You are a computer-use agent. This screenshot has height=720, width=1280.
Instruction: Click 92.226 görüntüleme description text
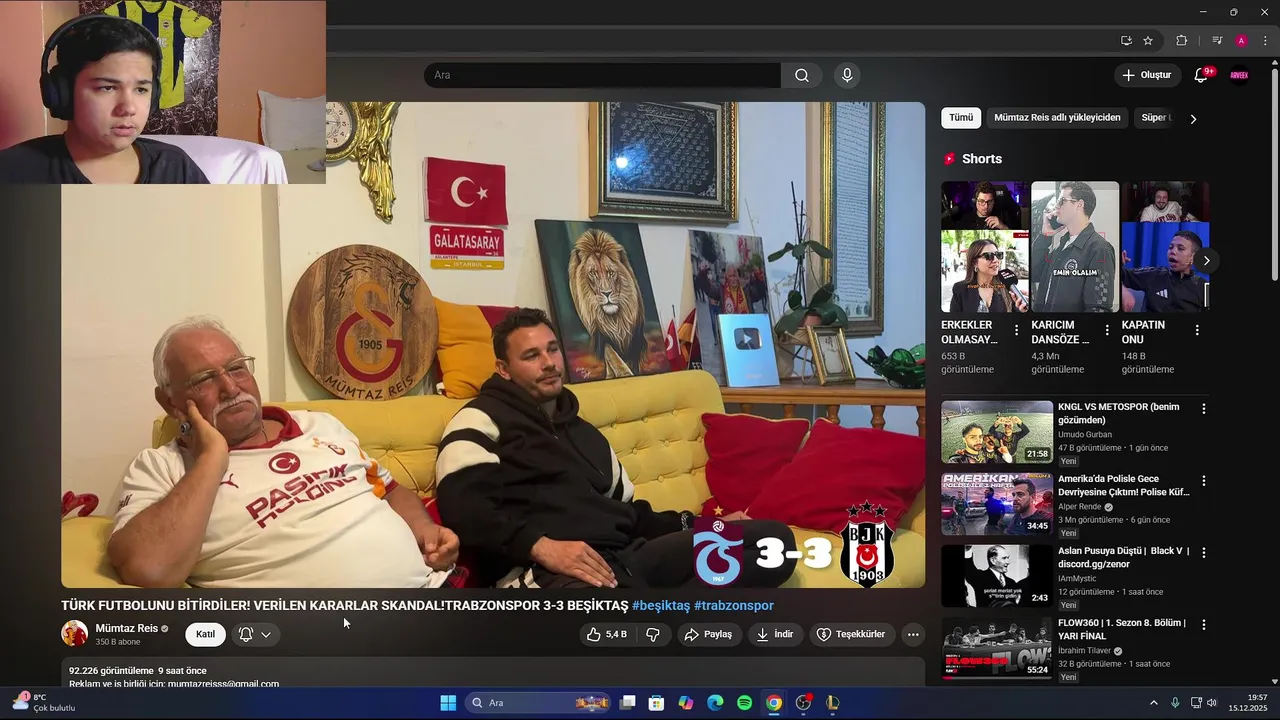click(111, 671)
